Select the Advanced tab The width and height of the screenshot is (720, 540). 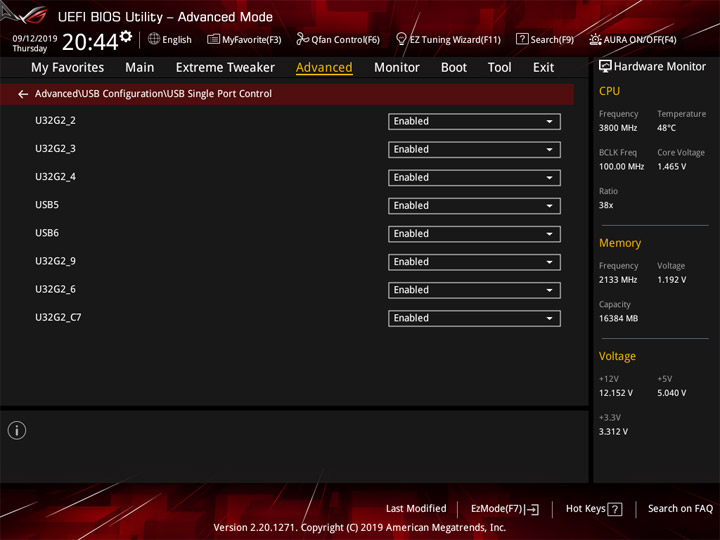pos(324,68)
